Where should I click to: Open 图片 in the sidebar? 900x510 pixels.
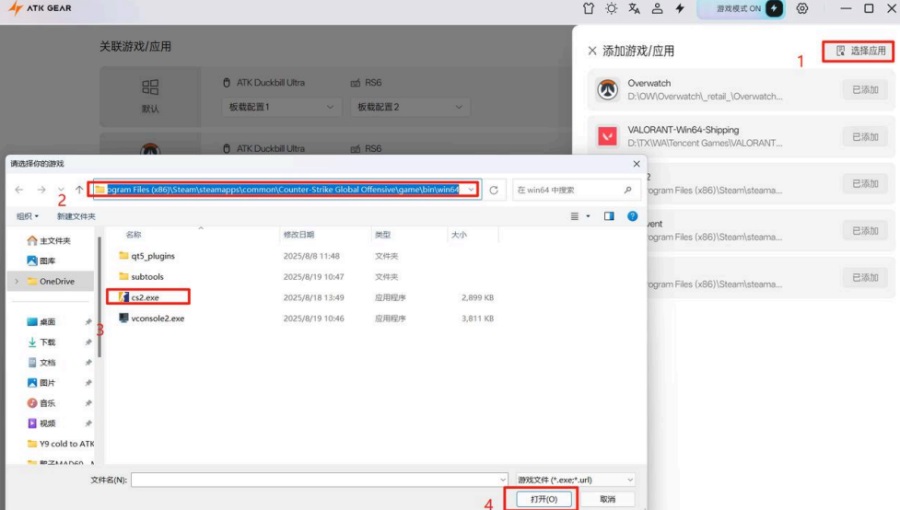point(41,383)
